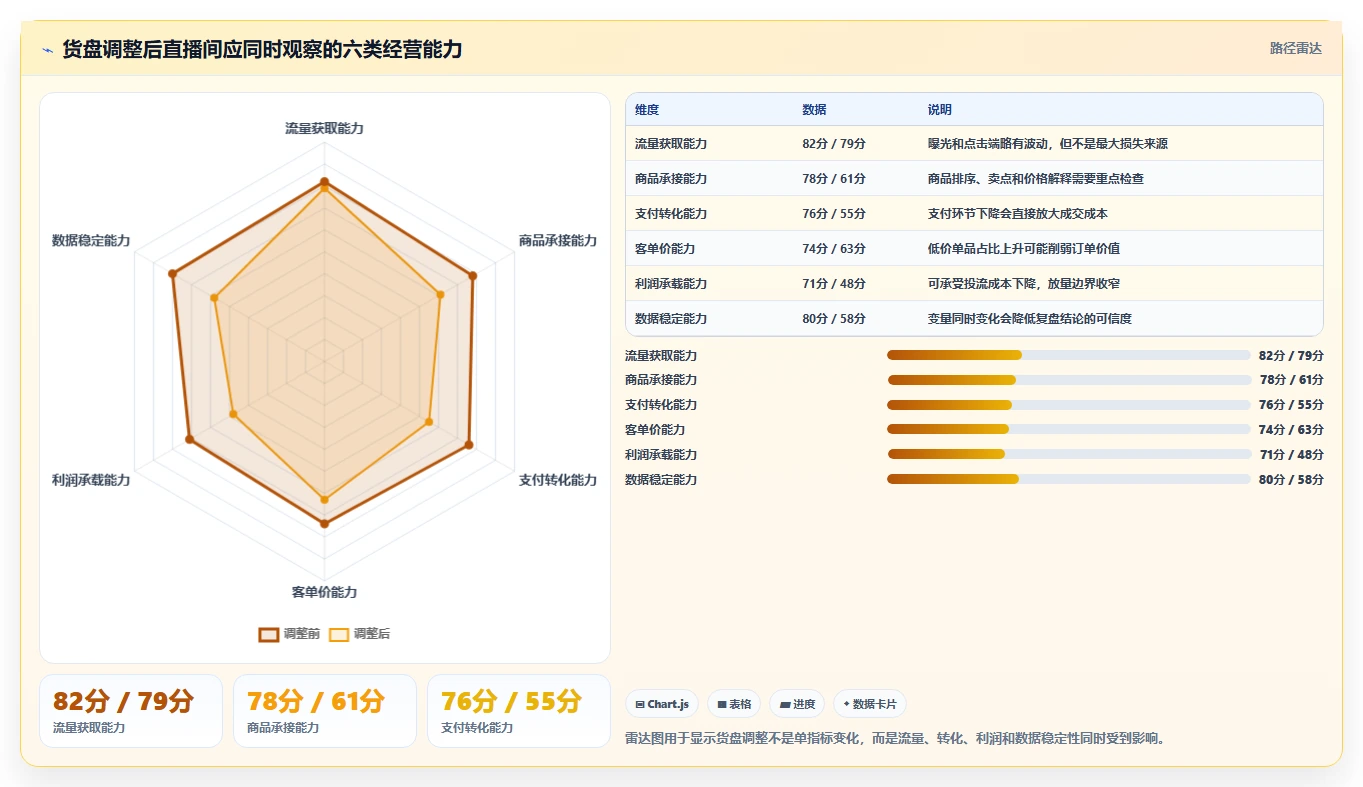Click the 商品承接能力 progress bar

click(1069, 380)
